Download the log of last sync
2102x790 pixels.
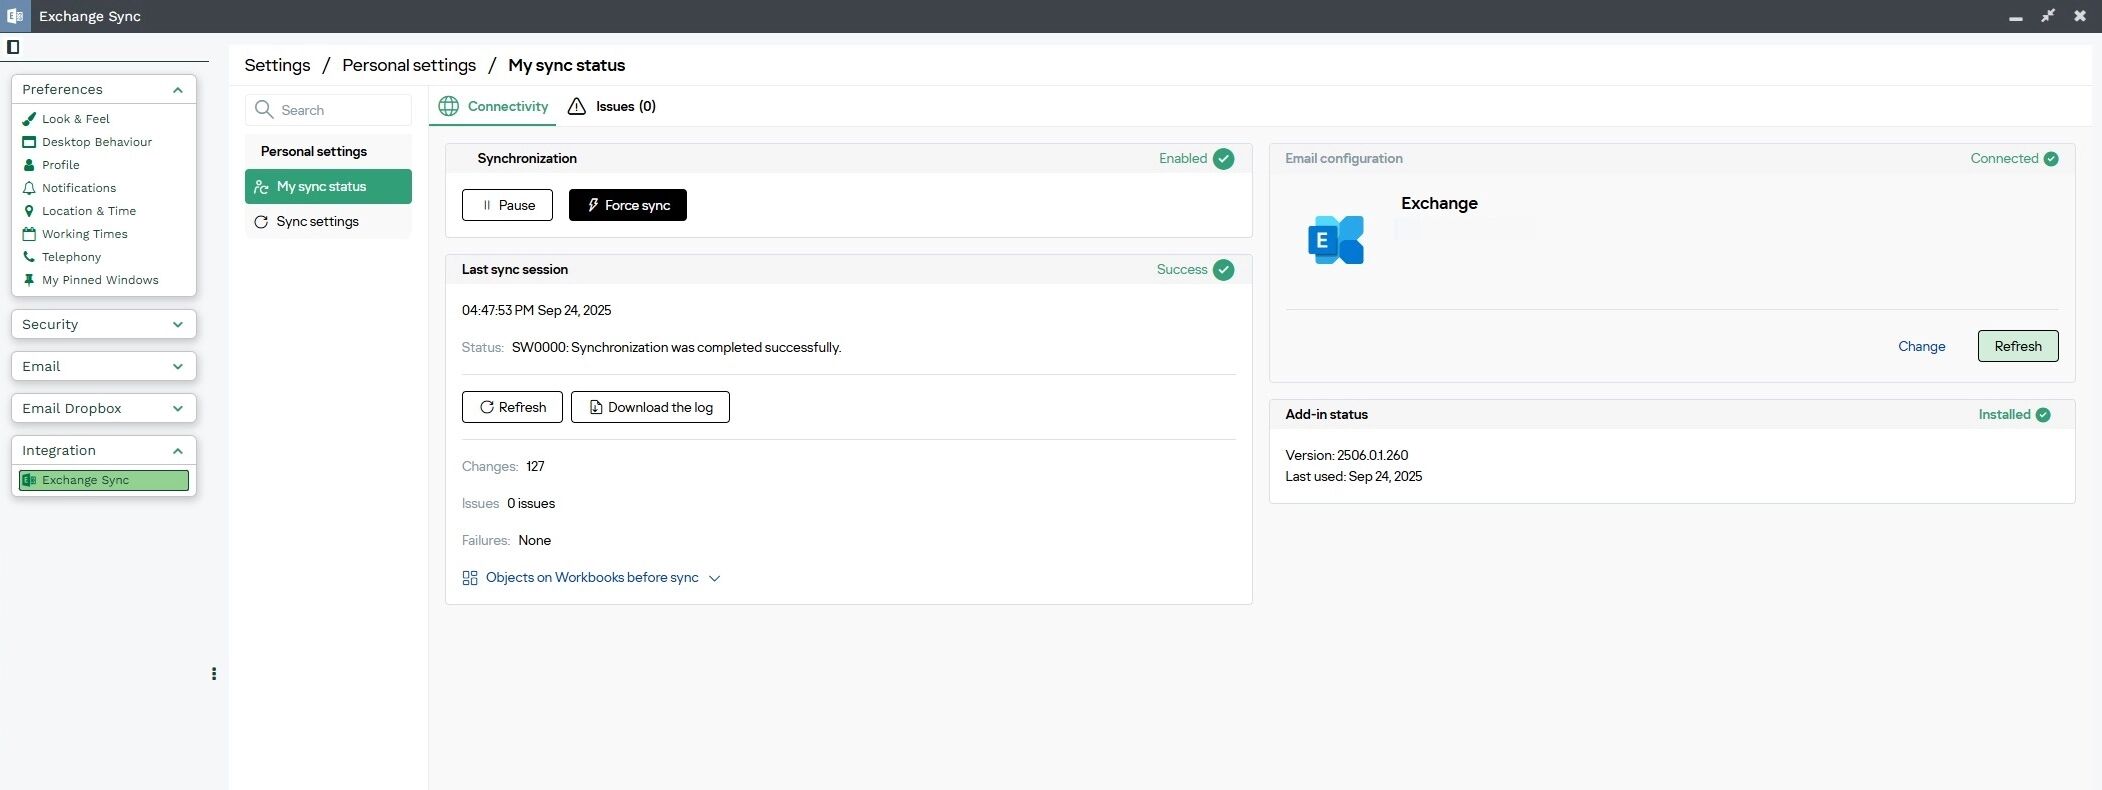pyautogui.click(x=650, y=407)
